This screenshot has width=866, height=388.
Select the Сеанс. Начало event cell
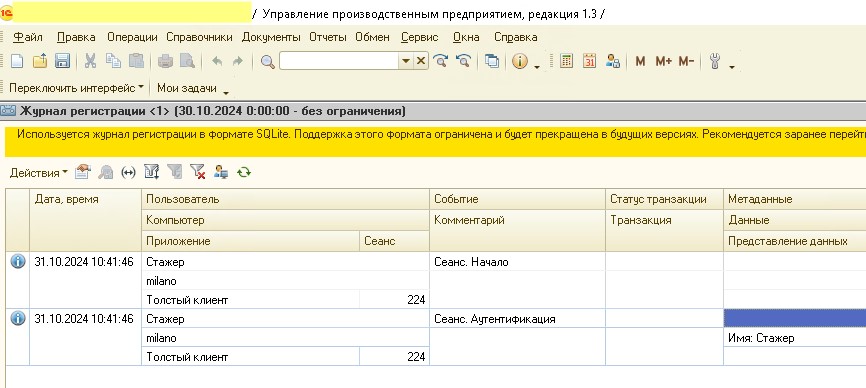pos(518,262)
